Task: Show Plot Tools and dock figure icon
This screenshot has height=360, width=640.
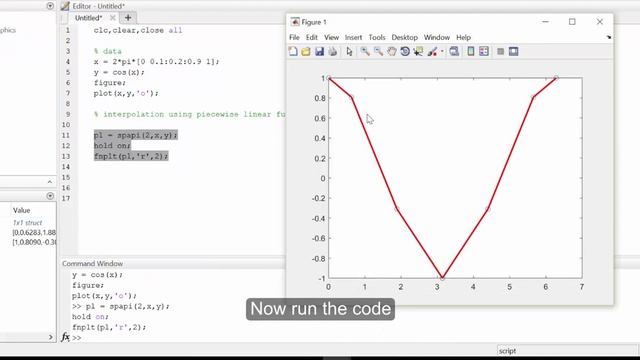Action: (513, 51)
